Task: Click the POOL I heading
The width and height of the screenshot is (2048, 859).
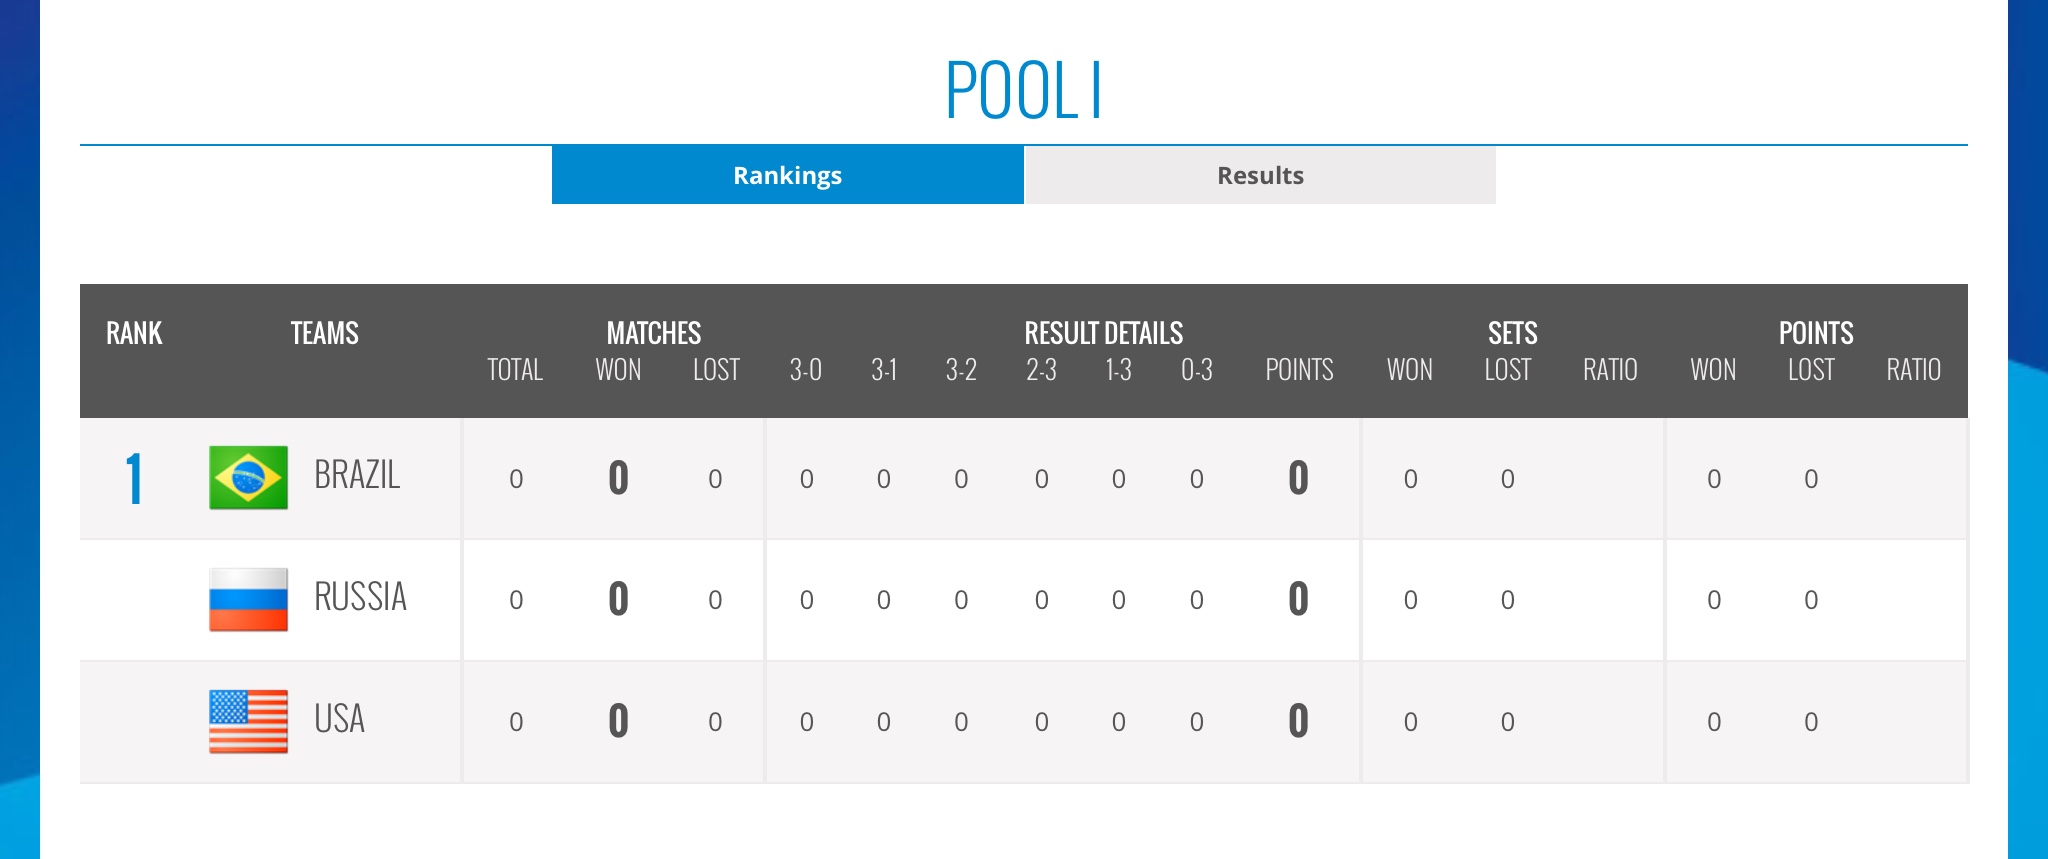Action: [1023, 91]
